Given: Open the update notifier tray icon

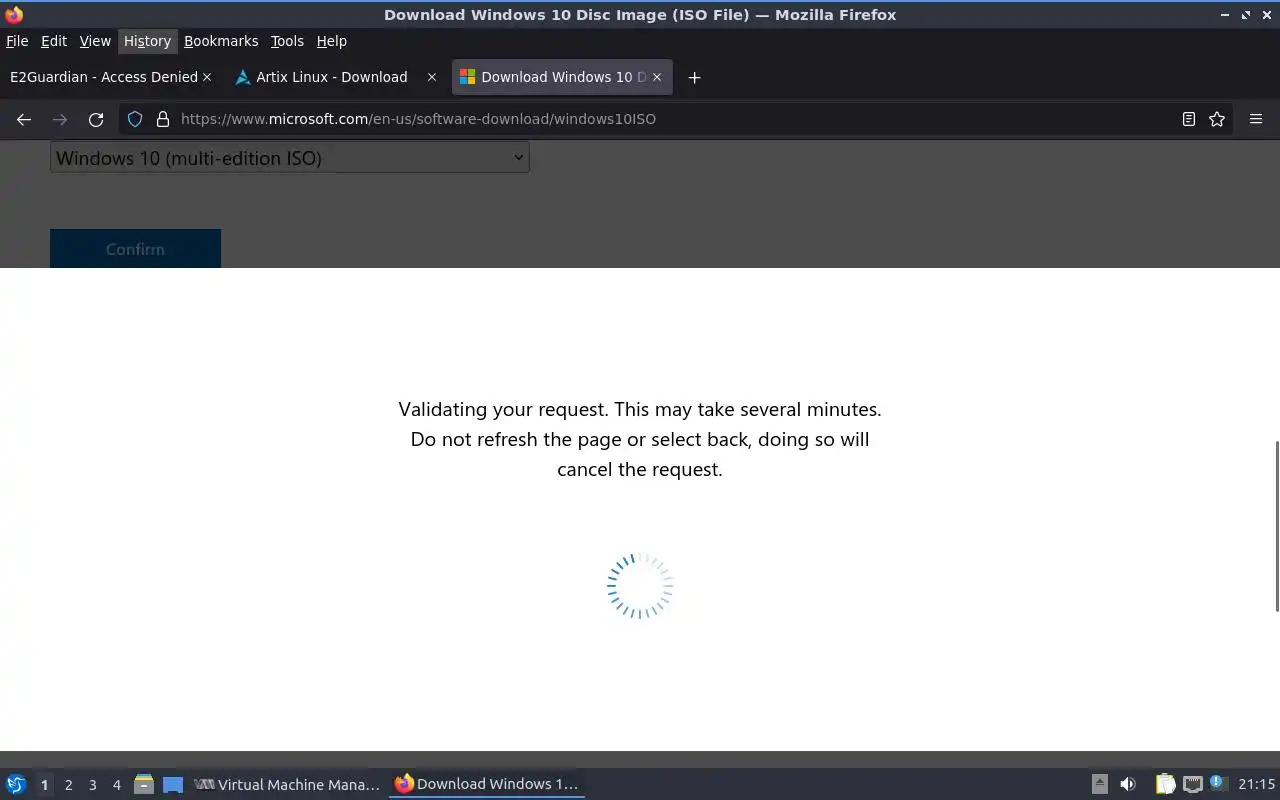Looking at the screenshot, I should 1217,783.
